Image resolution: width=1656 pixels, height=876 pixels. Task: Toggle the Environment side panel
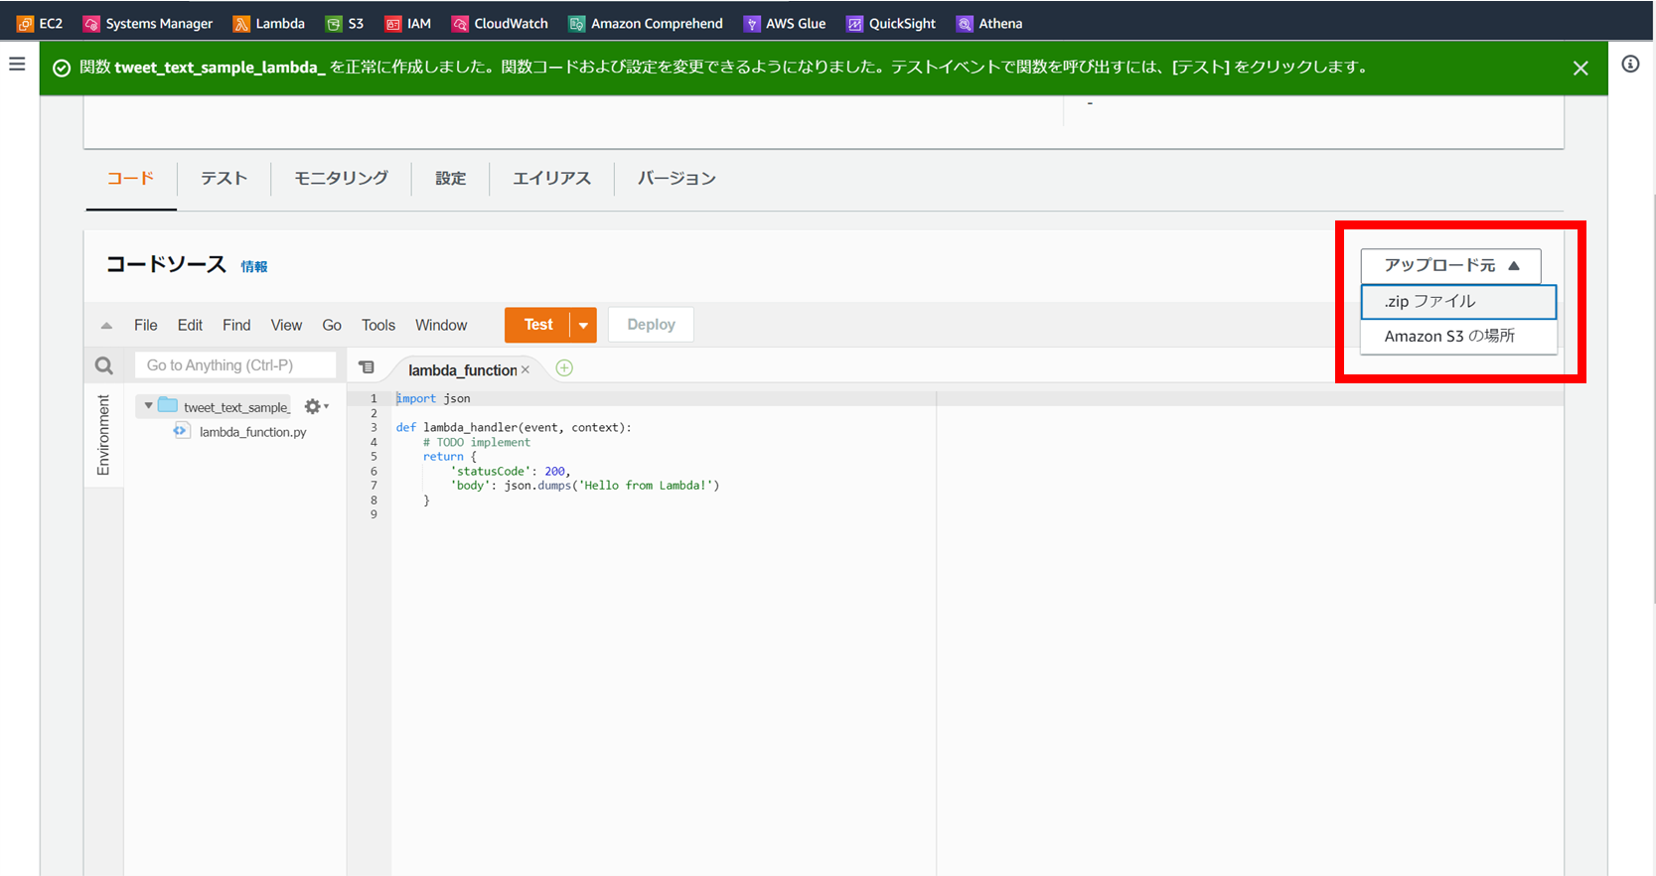click(x=104, y=435)
